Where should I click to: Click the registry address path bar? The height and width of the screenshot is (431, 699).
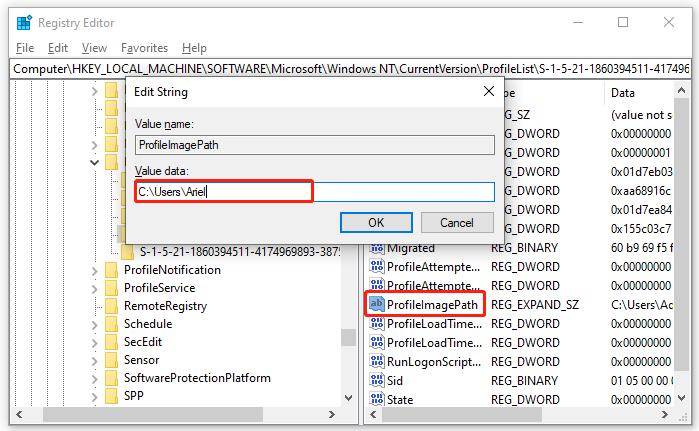(x=350, y=69)
